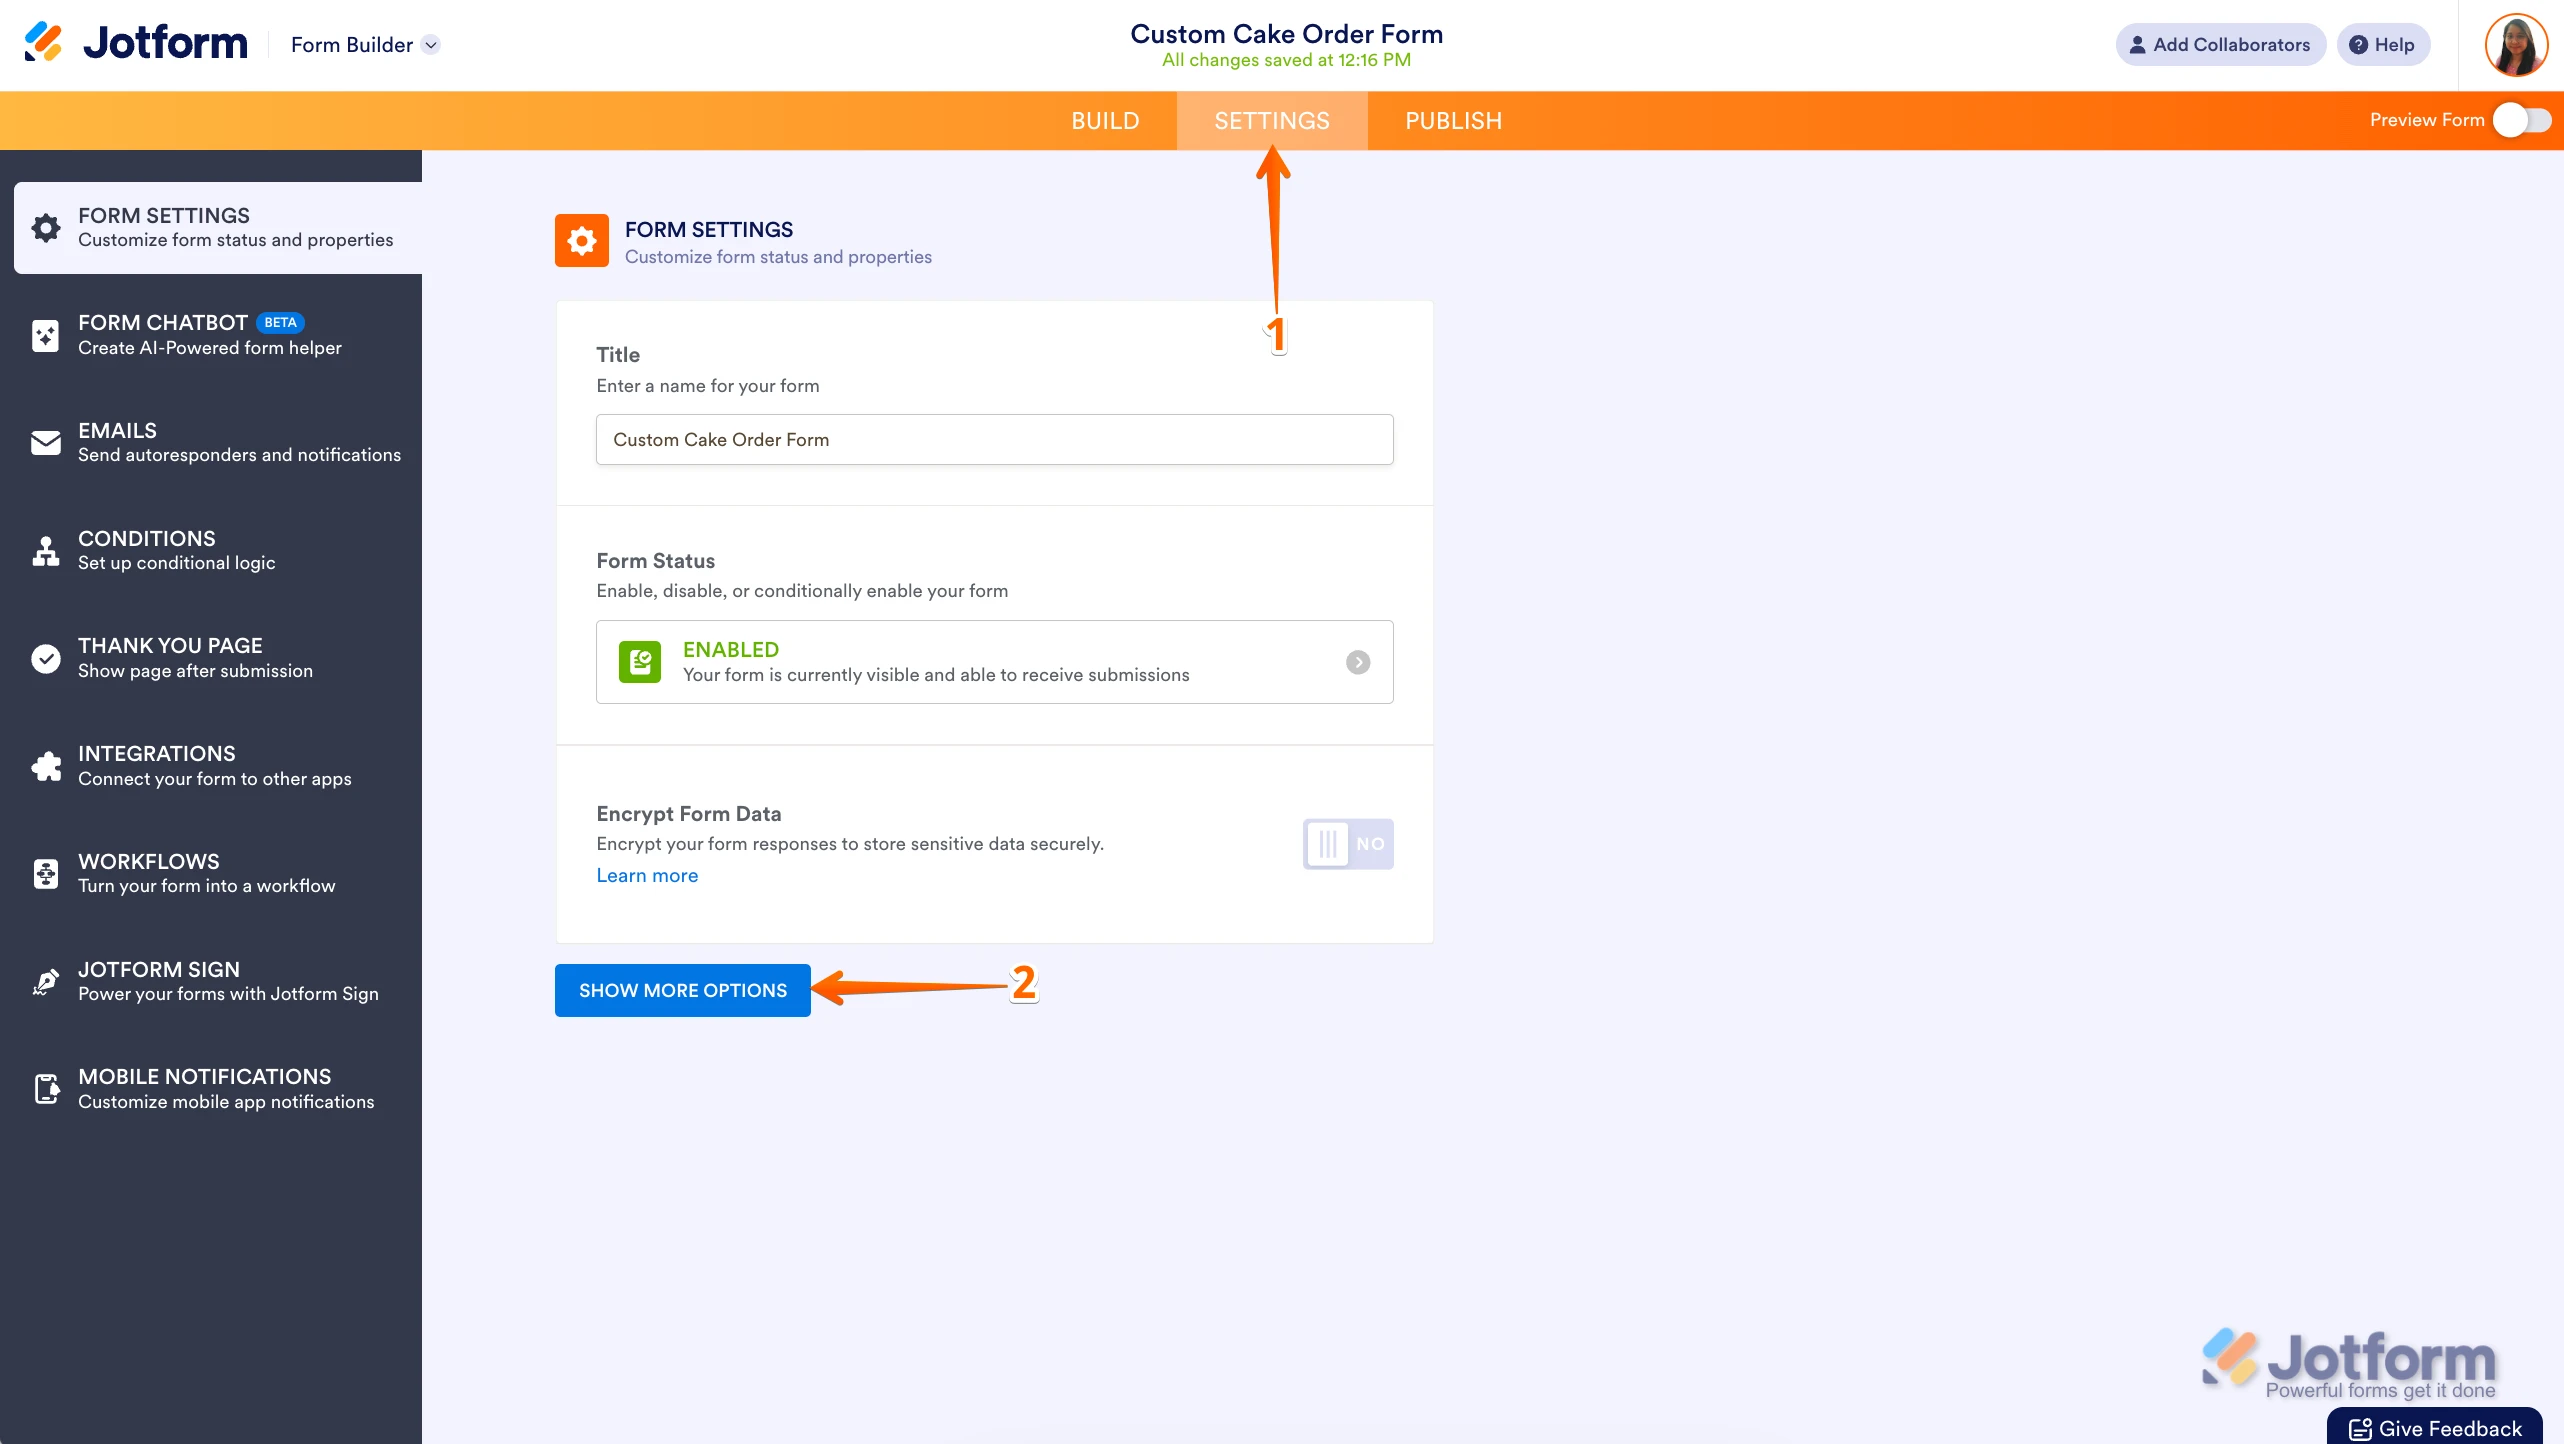Open the encryption Learn more link
Image resolution: width=2564 pixels, height=1444 pixels.
click(x=646, y=875)
